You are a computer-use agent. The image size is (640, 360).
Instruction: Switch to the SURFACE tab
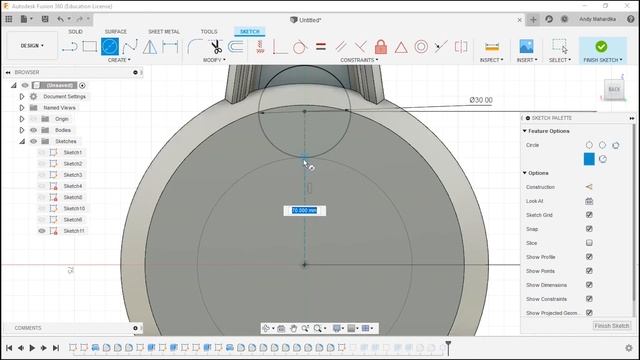tap(116, 31)
